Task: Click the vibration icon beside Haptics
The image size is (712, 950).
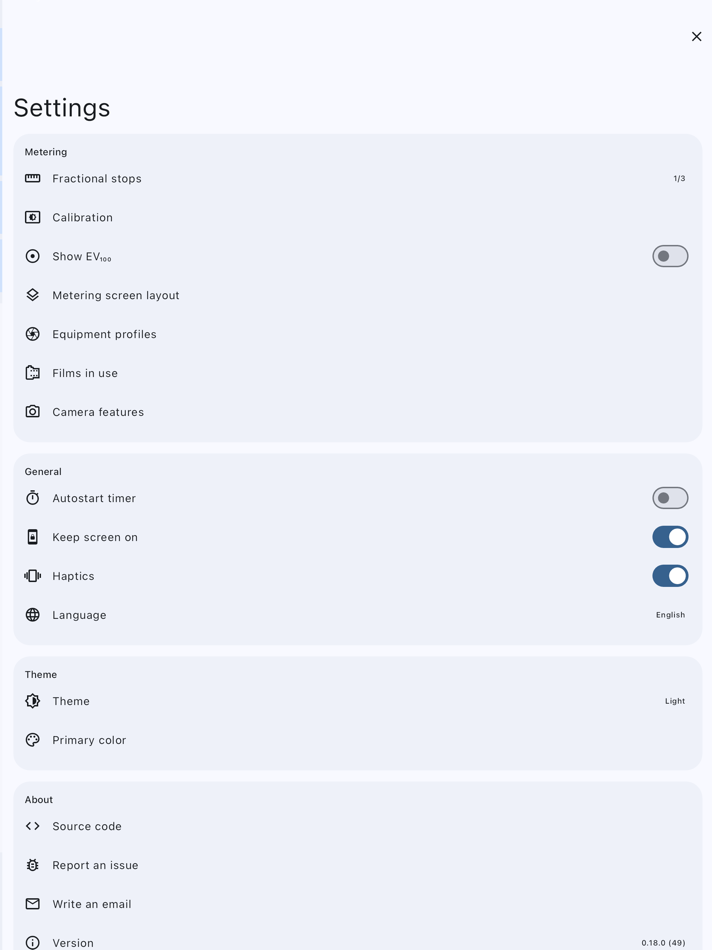Action: coord(33,576)
